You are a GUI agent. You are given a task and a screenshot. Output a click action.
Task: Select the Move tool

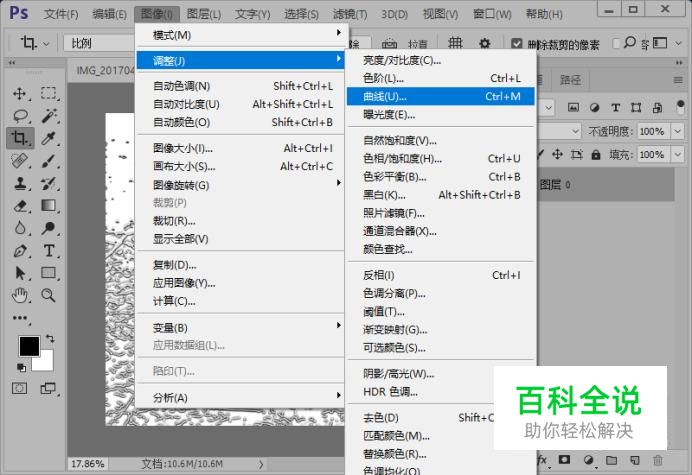pyautogui.click(x=20, y=93)
